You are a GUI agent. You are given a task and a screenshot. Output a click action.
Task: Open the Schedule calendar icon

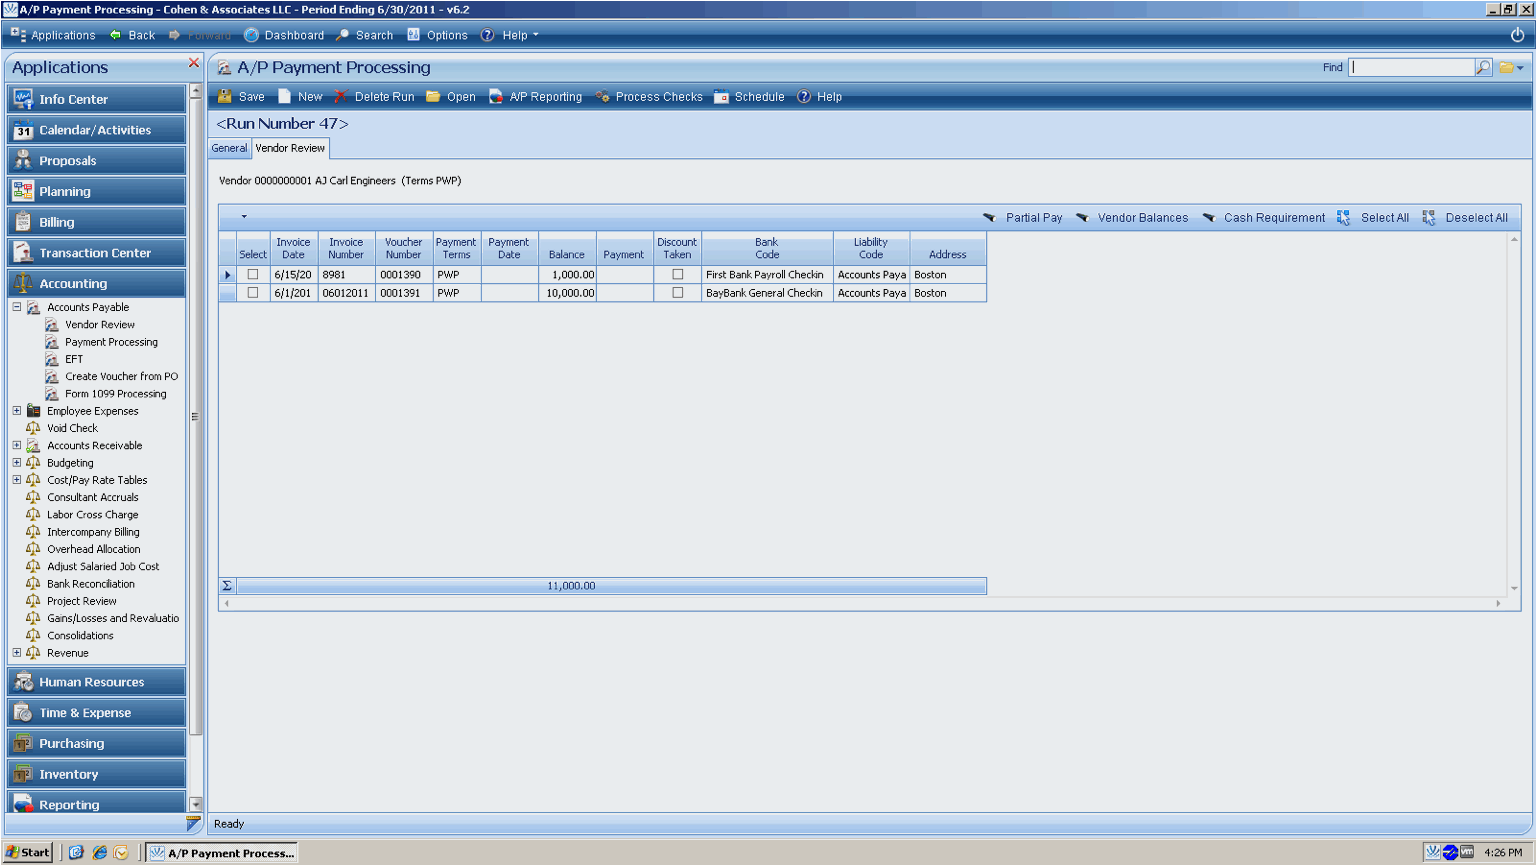[x=721, y=97]
